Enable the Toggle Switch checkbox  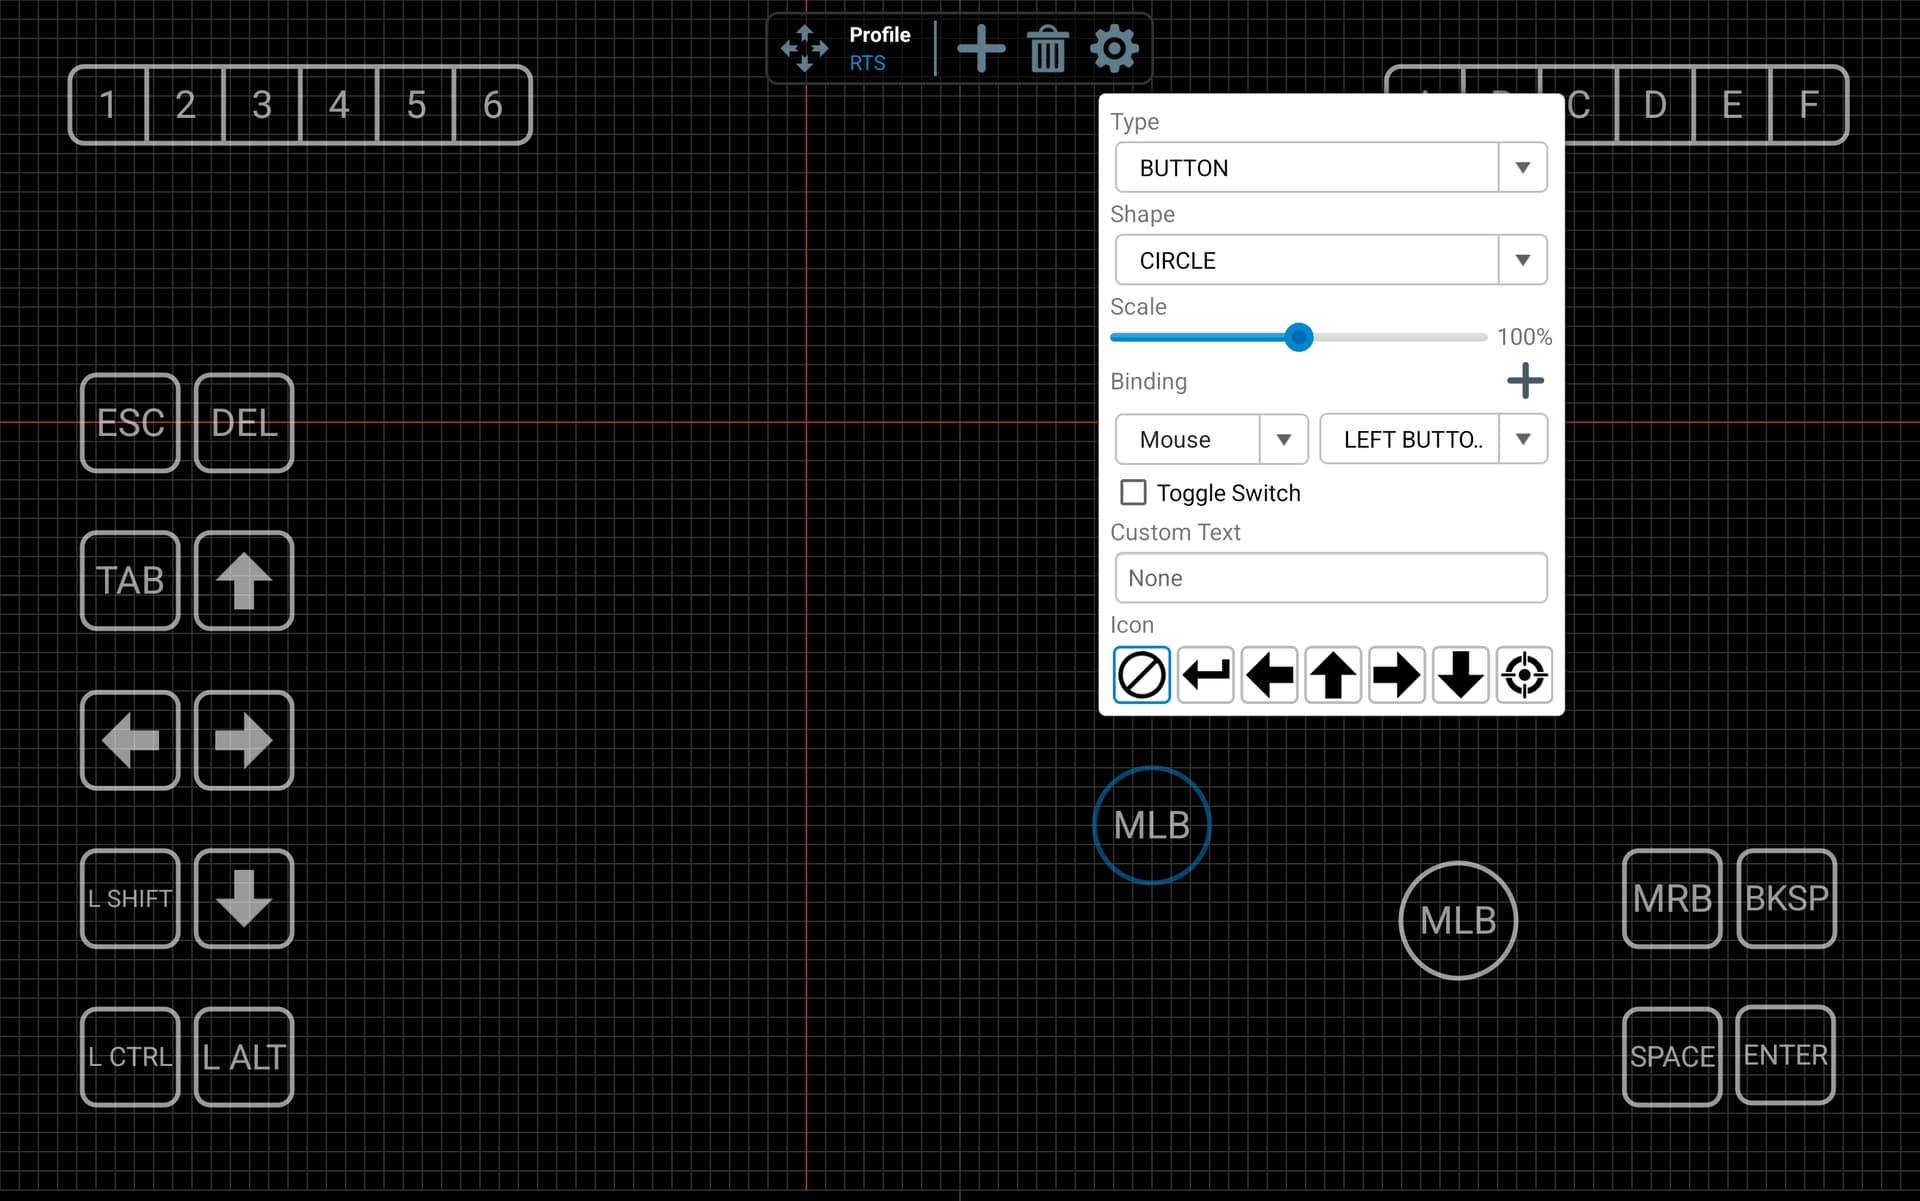pyautogui.click(x=1133, y=492)
